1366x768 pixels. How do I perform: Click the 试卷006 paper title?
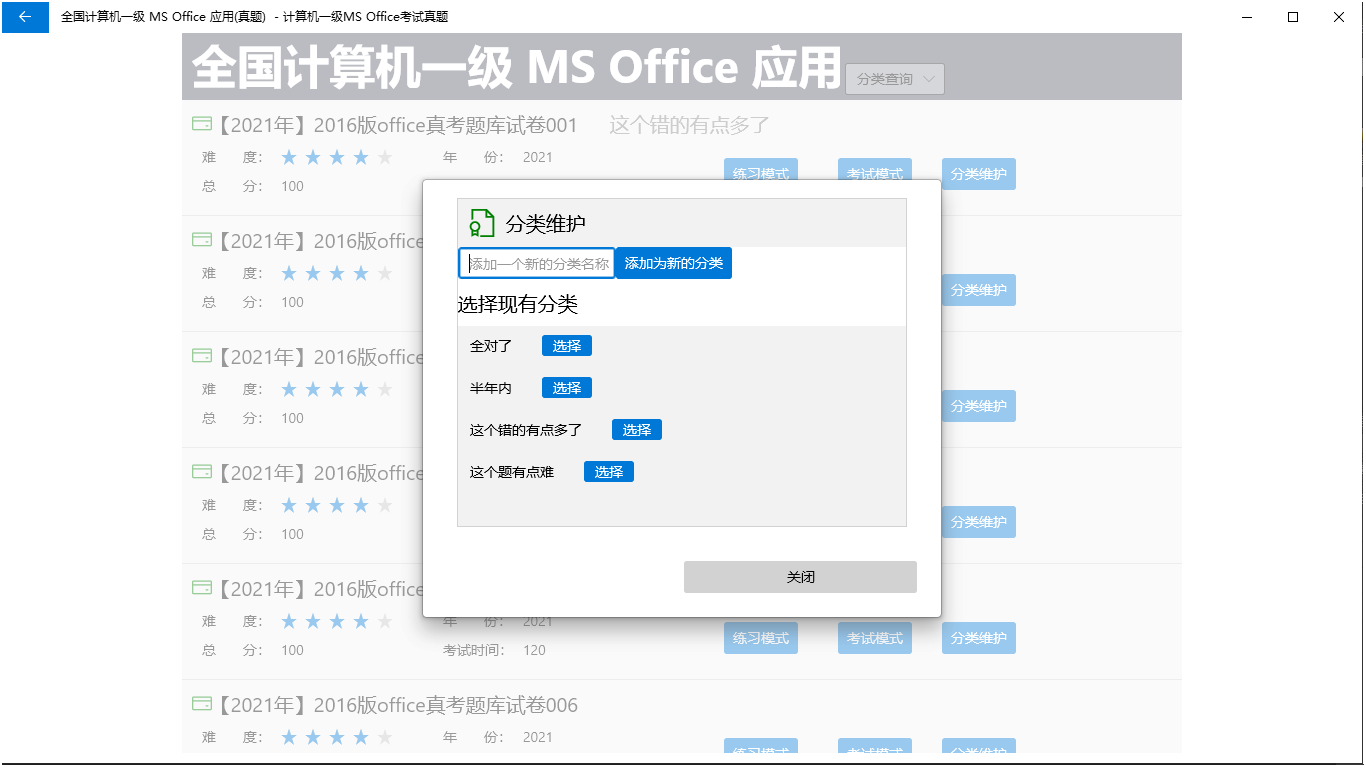pyautogui.click(x=397, y=705)
